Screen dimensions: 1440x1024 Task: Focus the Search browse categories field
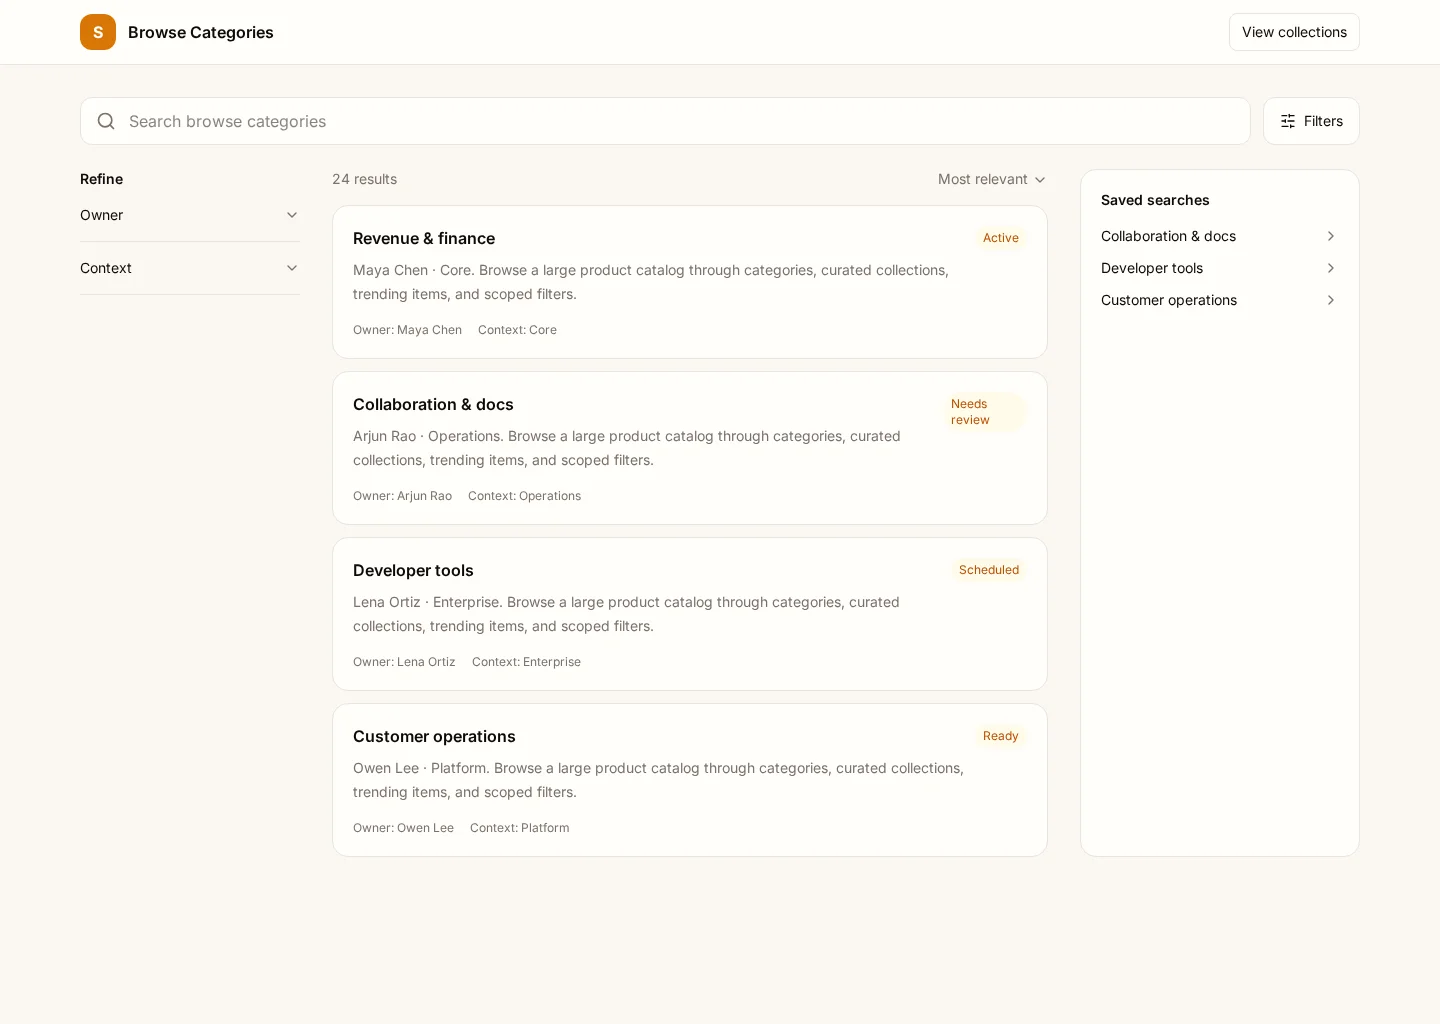click(x=665, y=121)
